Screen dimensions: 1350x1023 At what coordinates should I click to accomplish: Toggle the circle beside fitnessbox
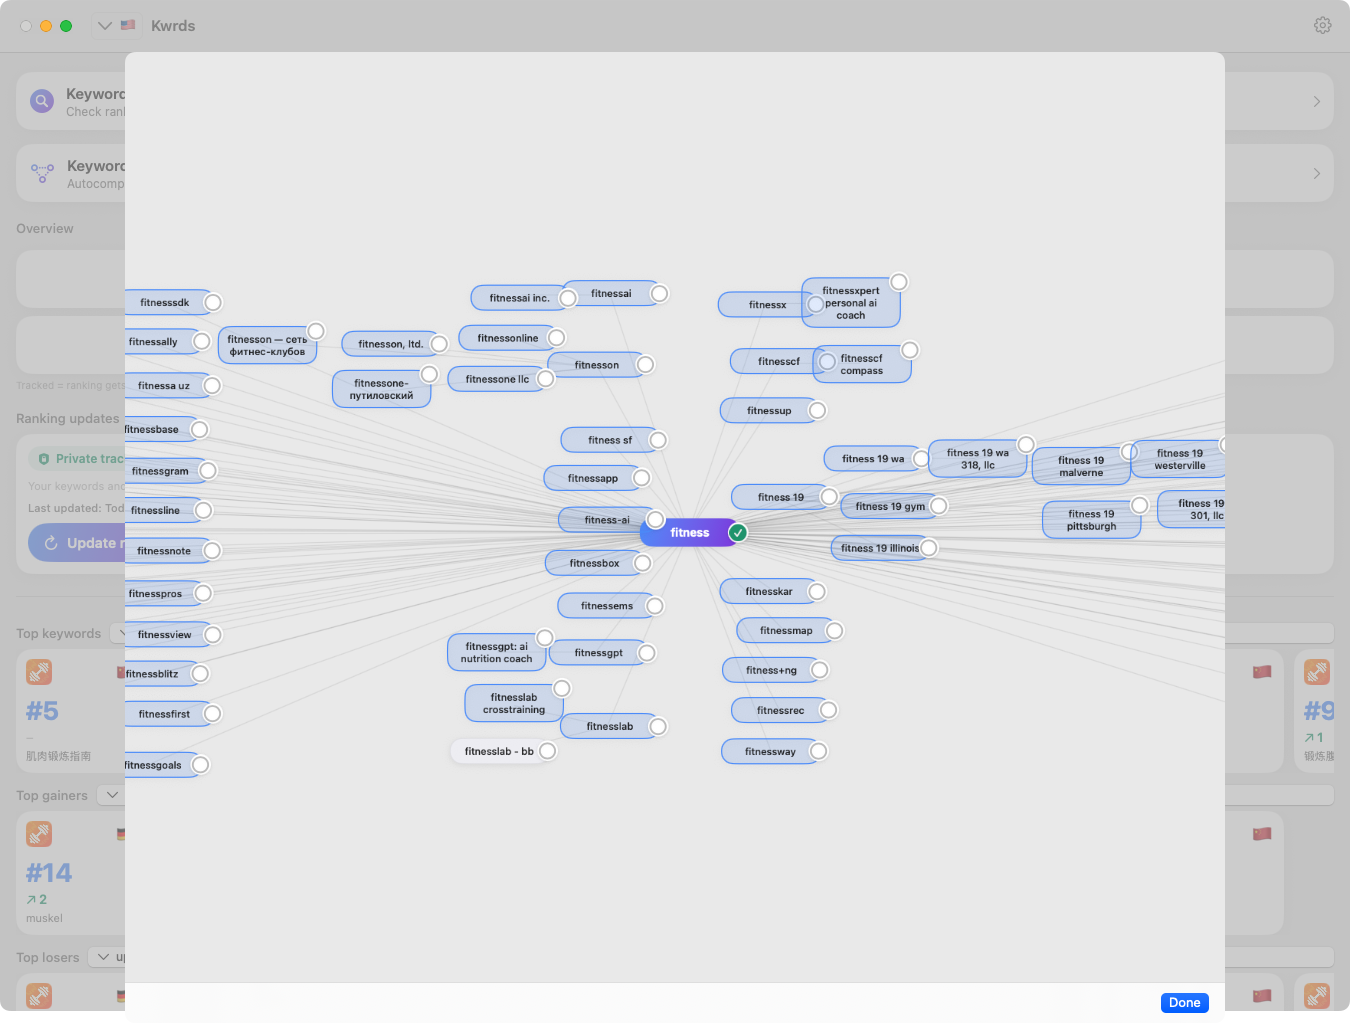(643, 564)
